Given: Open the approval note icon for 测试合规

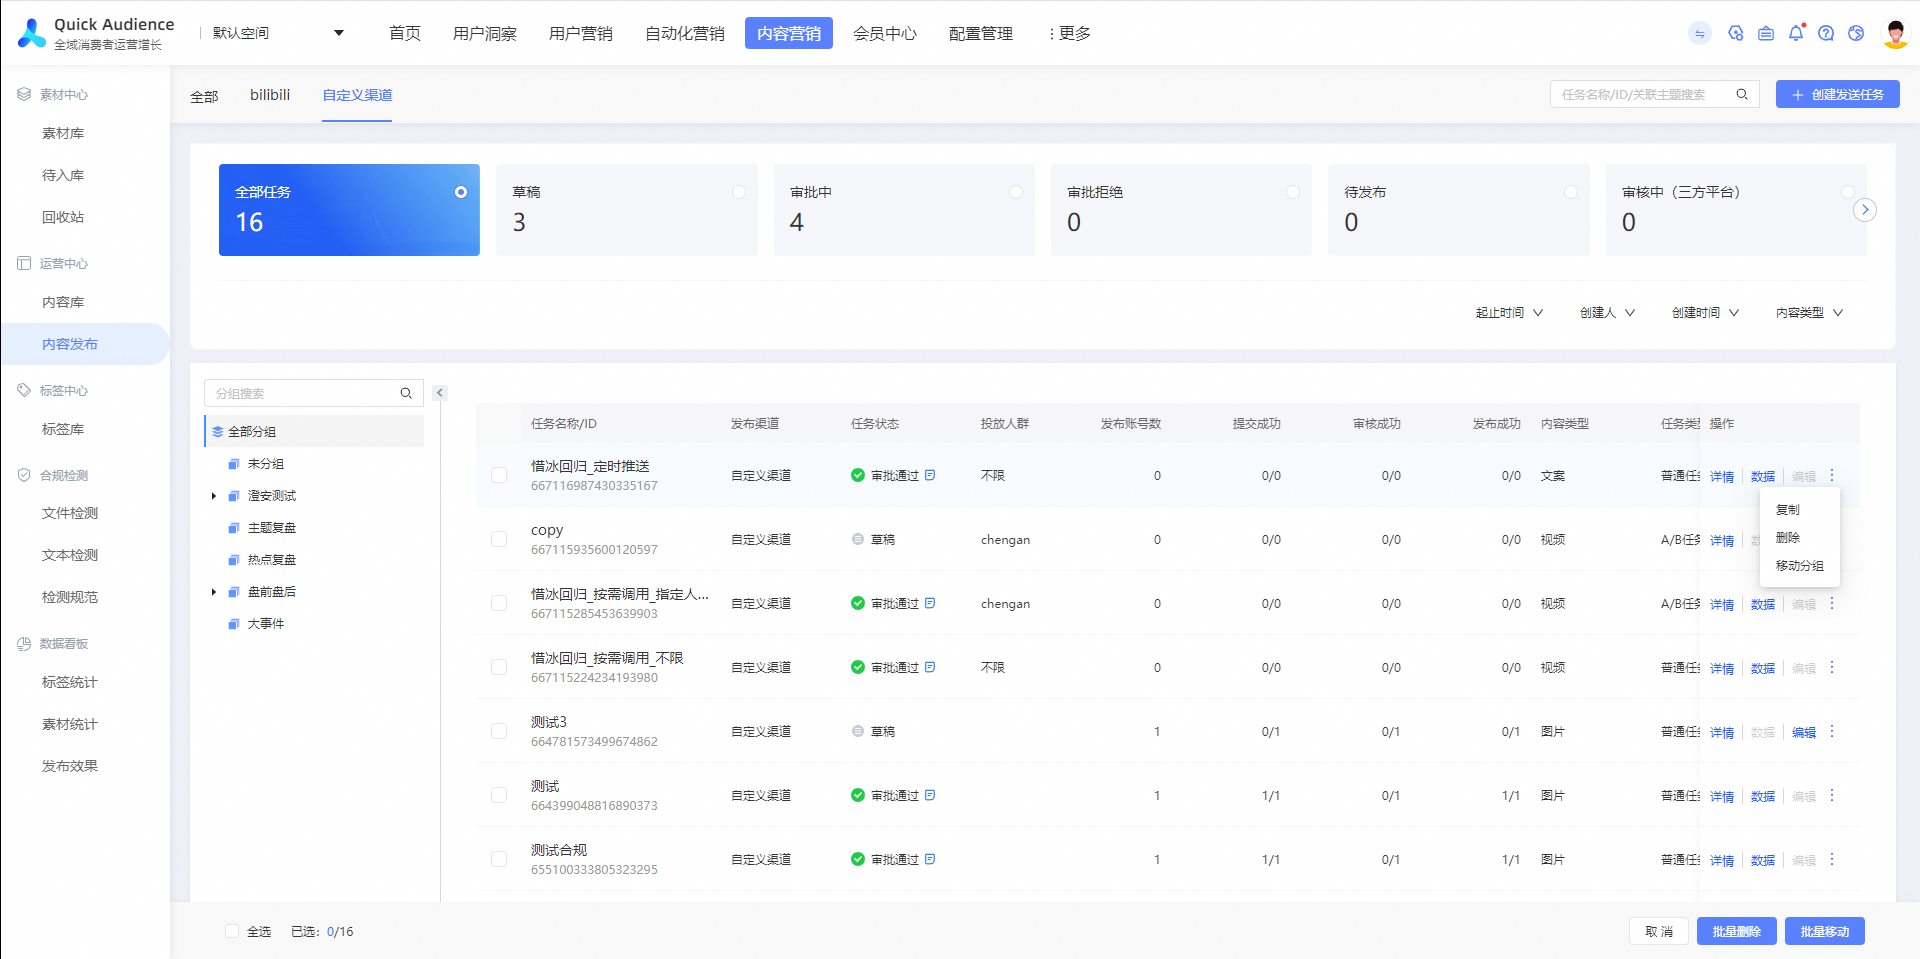Looking at the screenshot, I should point(930,859).
